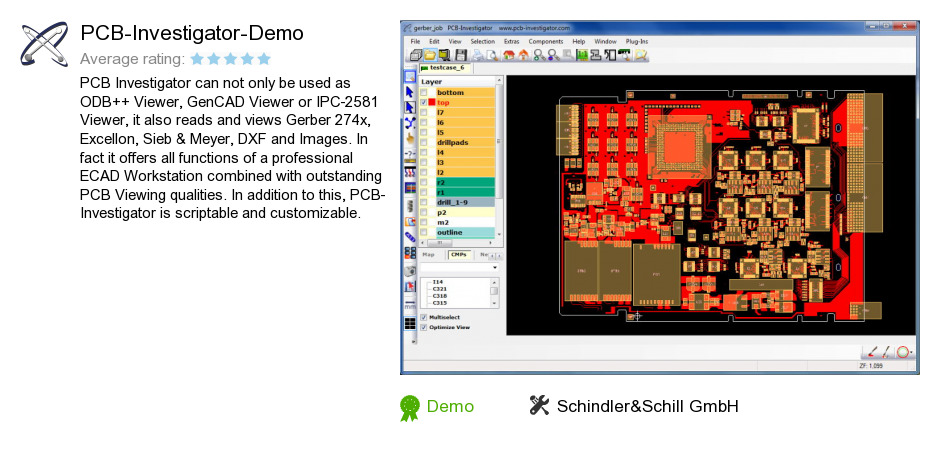Click the Schindler&Schill GmbH developer link
Image resolution: width=940 pixels, height=452 pixels.
647,406
